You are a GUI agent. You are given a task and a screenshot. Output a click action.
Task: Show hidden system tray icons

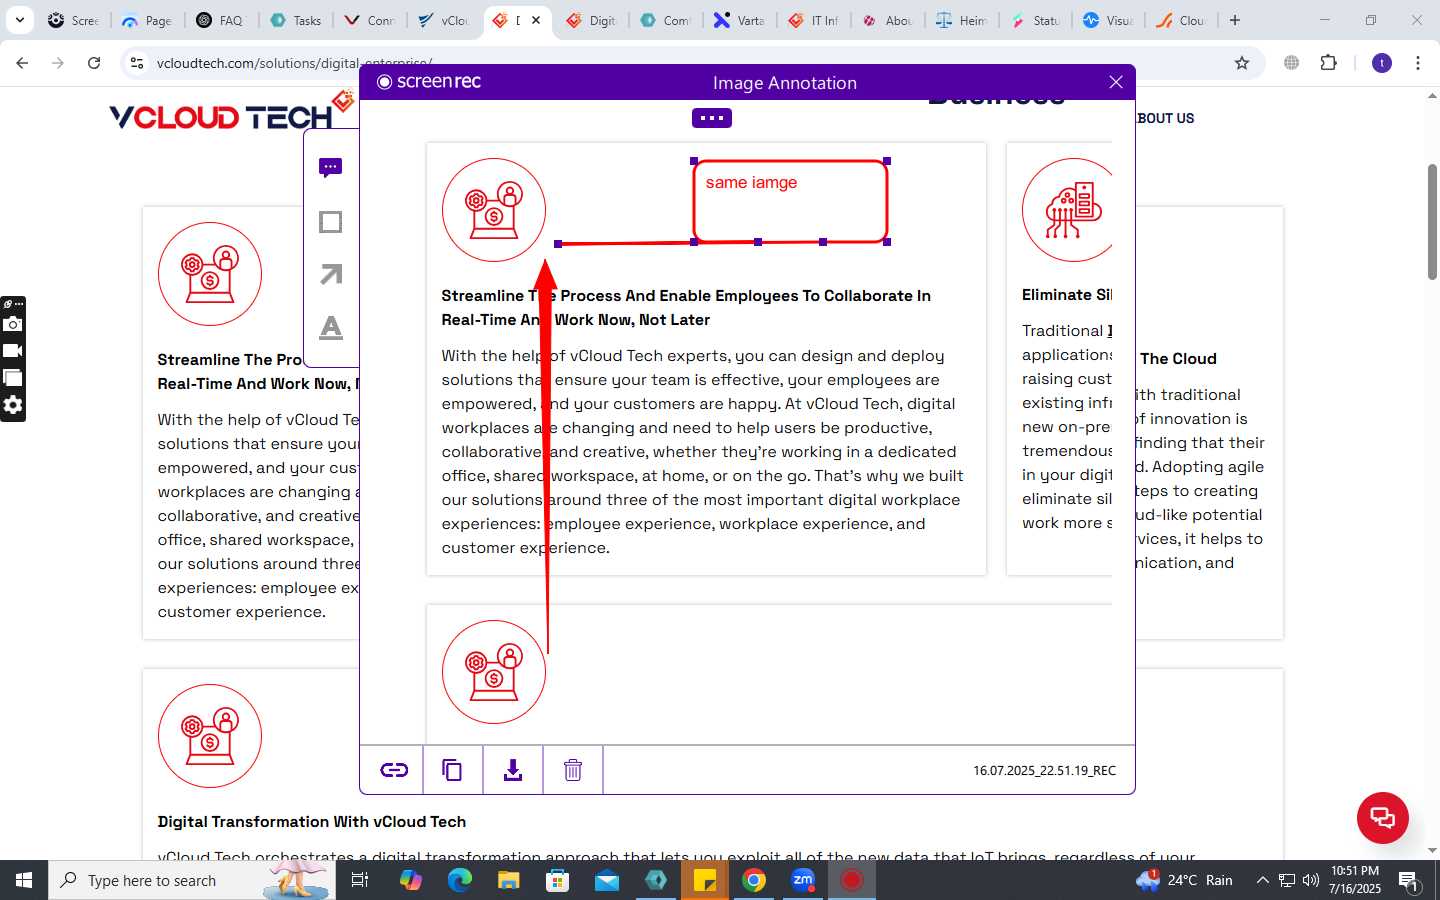(1262, 880)
